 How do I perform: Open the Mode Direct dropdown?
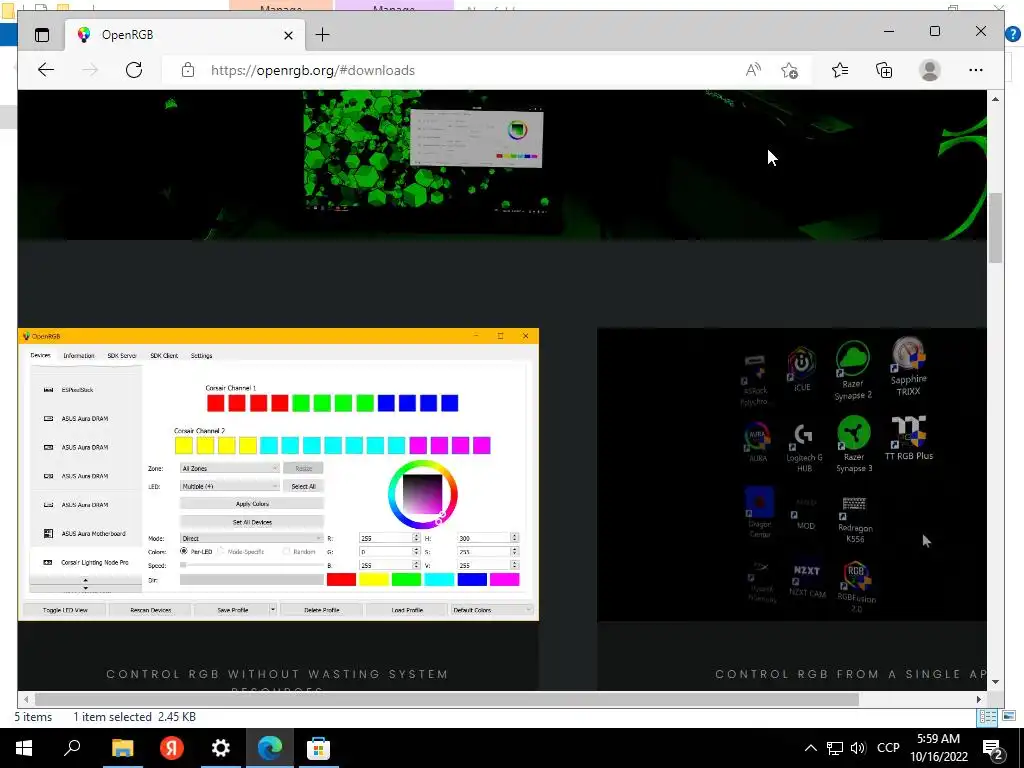[x=251, y=538]
